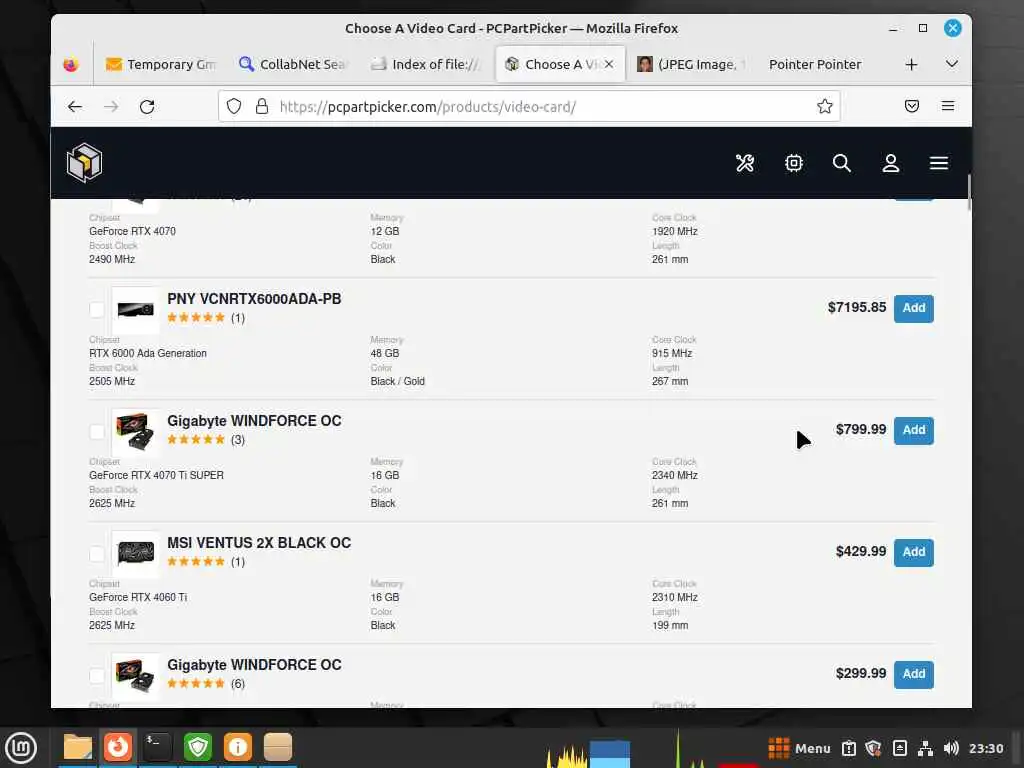Close the Choose A Video Card tab
Viewport: 1024px width, 768px height.
(609, 64)
